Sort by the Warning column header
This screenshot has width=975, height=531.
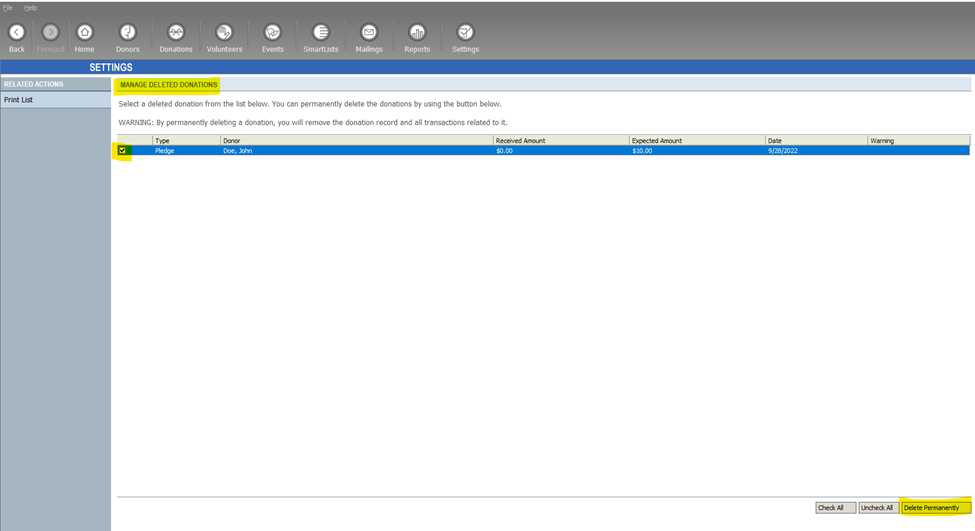(918, 141)
